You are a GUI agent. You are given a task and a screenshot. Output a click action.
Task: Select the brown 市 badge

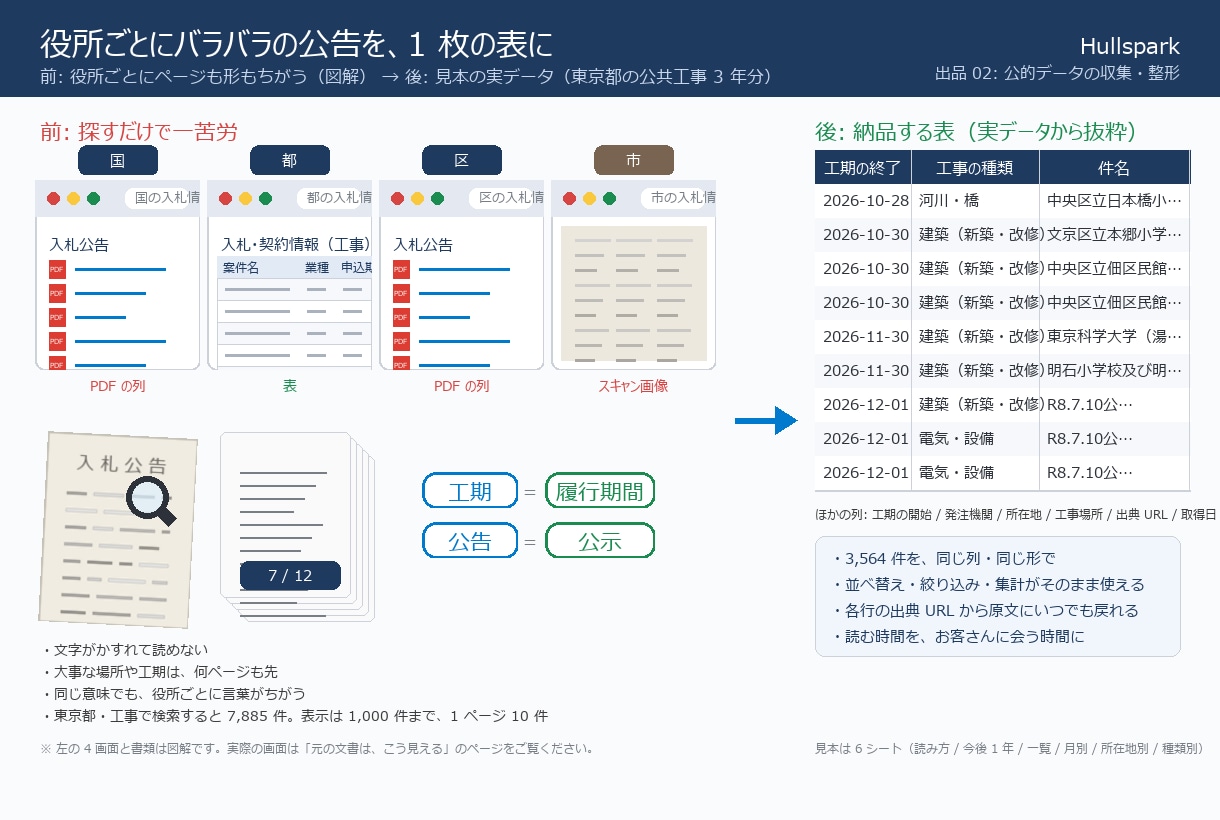pyautogui.click(x=634, y=161)
